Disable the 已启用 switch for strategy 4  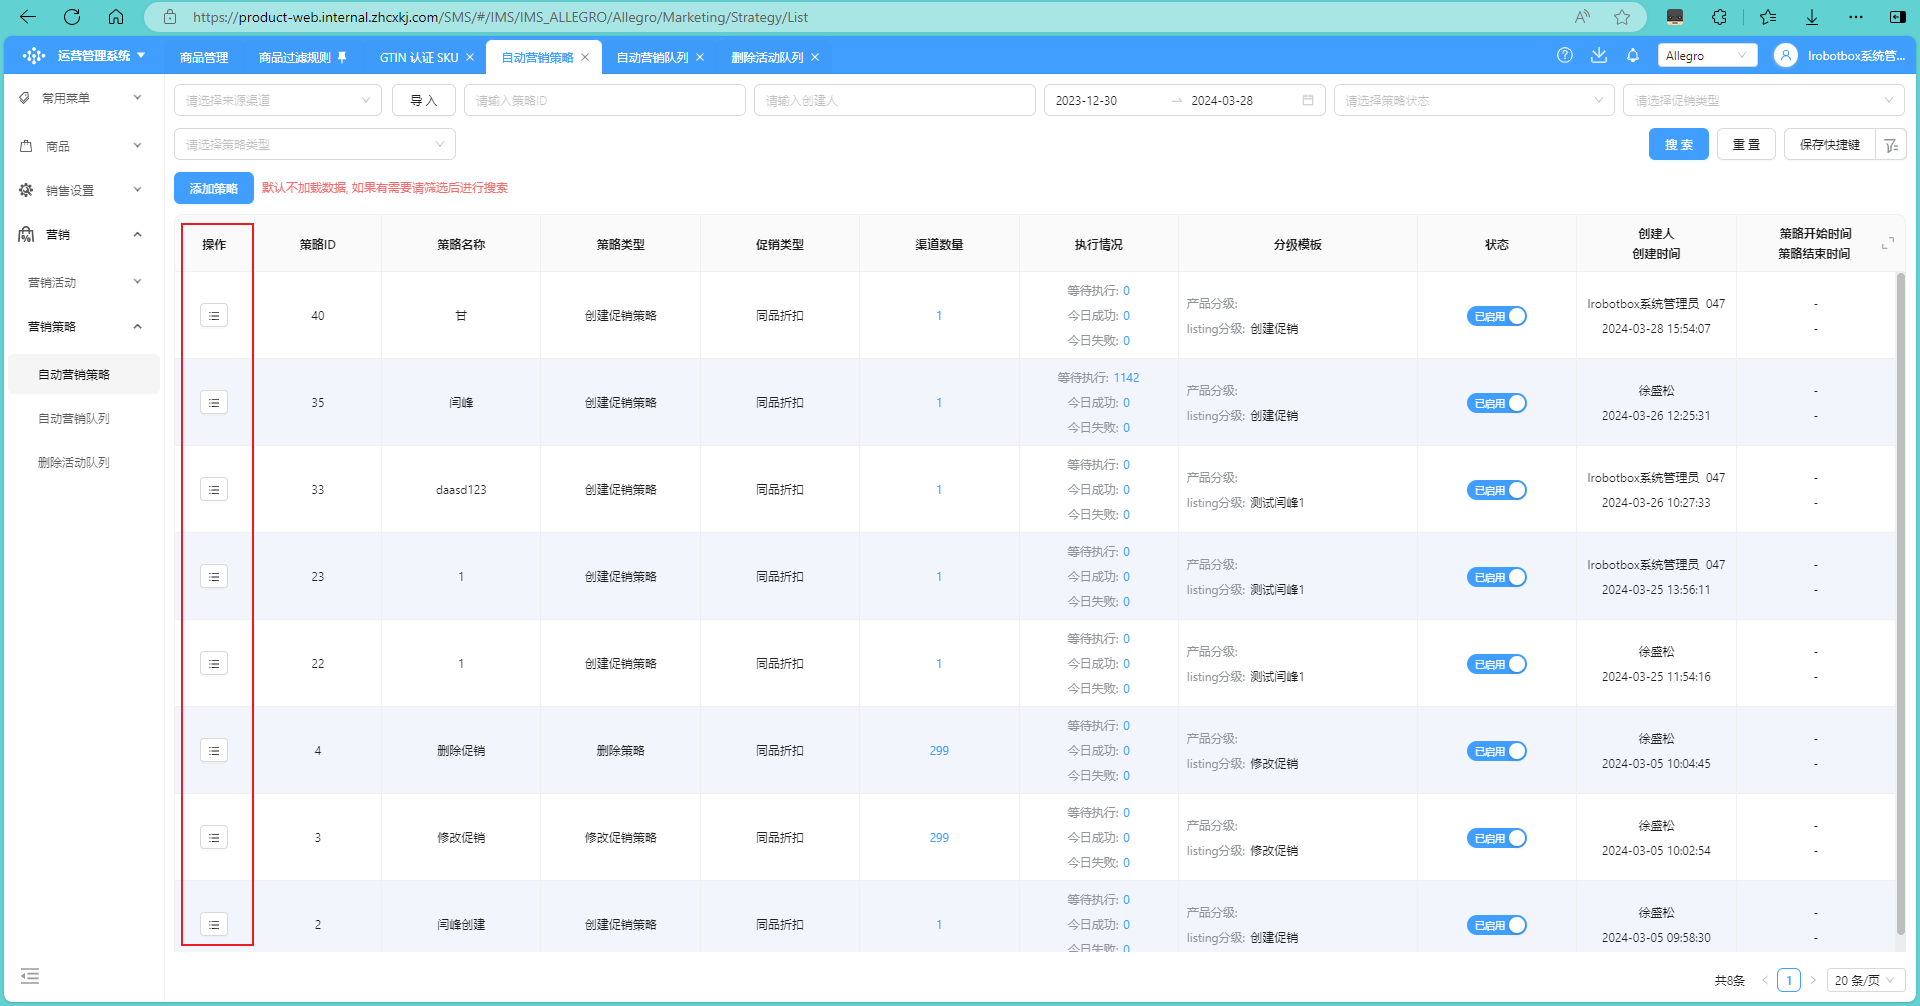point(1497,751)
